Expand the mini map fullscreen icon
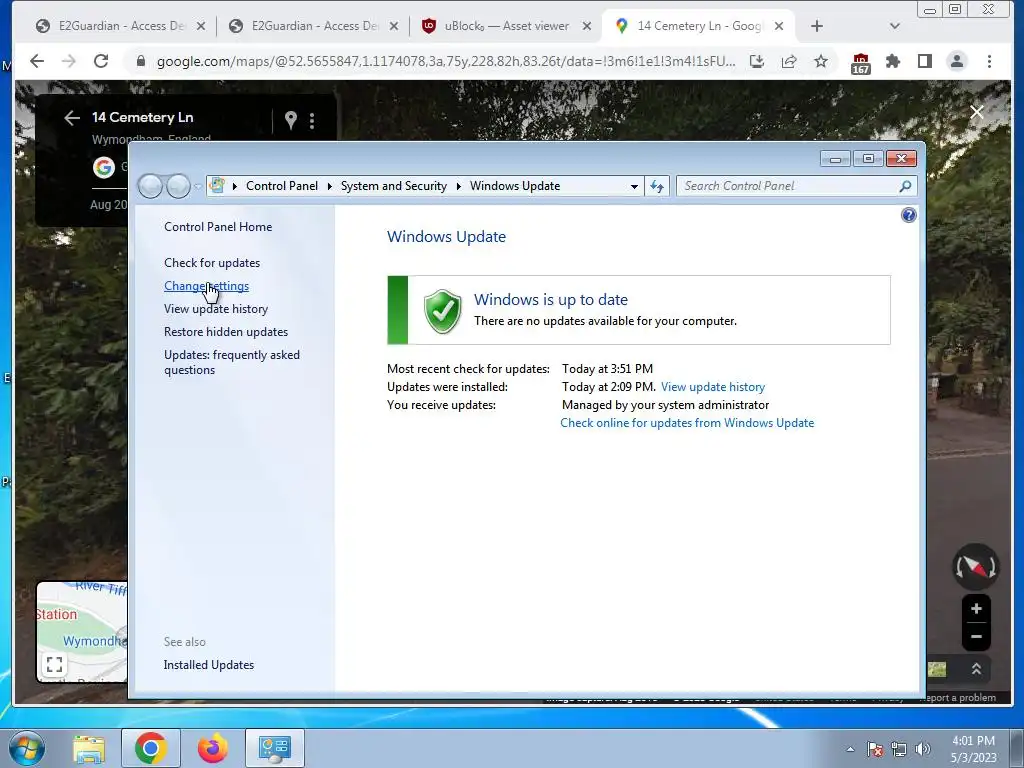This screenshot has height=768, width=1024. [54, 665]
